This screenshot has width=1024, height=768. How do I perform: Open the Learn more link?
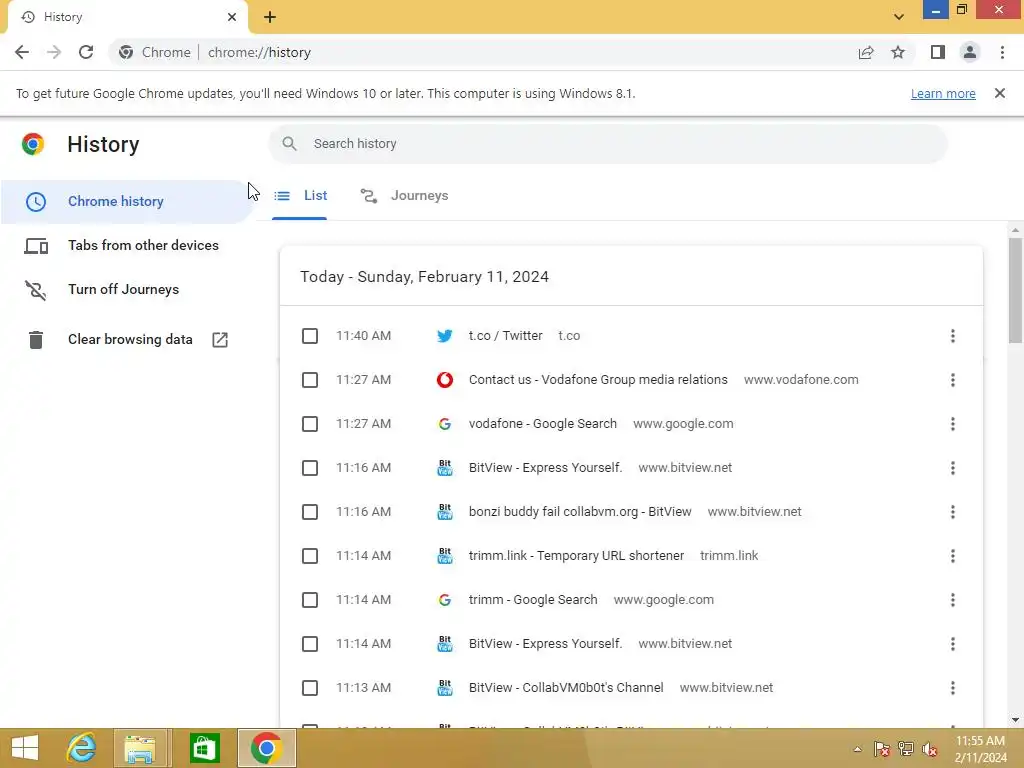click(x=943, y=93)
